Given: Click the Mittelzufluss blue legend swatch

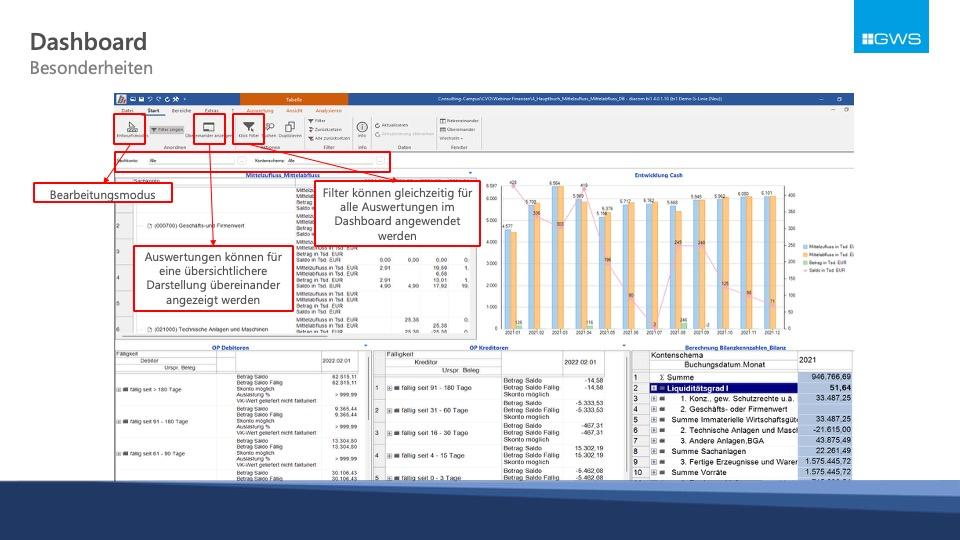Looking at the screenshot, I should tap(806, 247).
